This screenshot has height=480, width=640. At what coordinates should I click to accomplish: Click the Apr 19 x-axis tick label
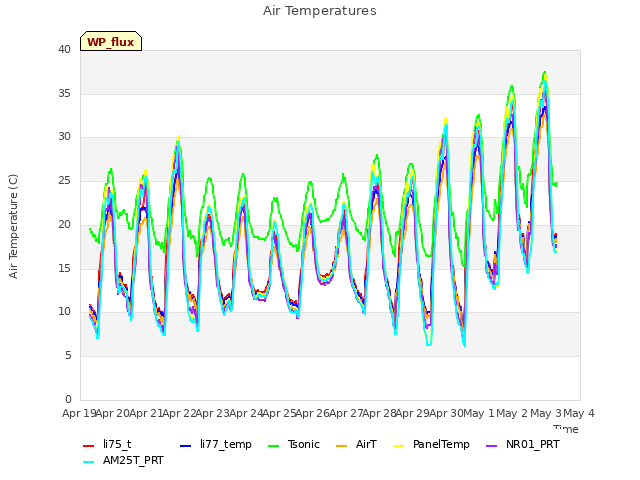tap(79, 413)
